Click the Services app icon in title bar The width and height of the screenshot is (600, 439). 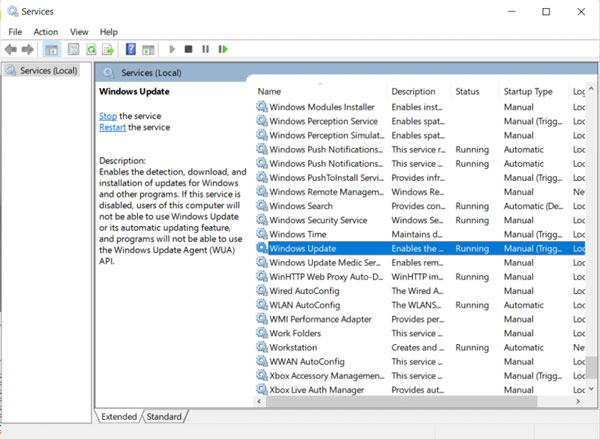[13, 11]
